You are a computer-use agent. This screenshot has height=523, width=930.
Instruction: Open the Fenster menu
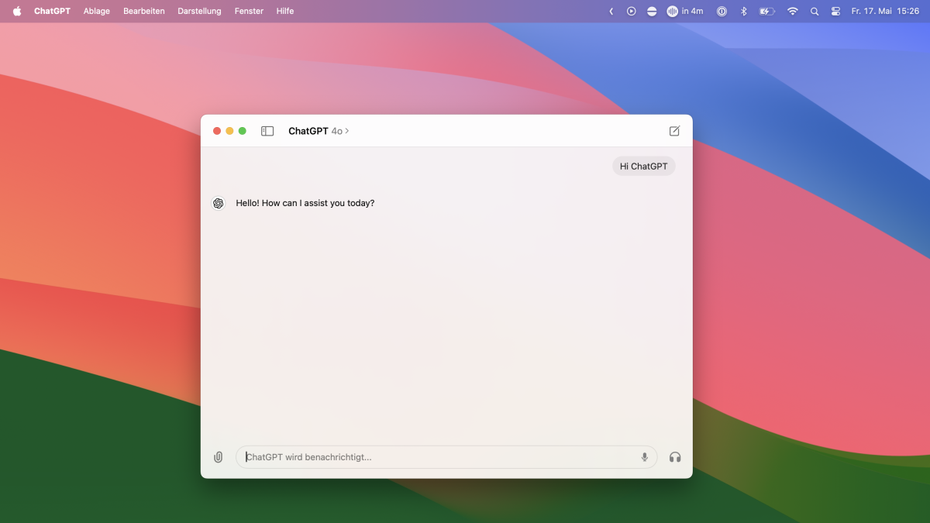click(x=249, y=11)
